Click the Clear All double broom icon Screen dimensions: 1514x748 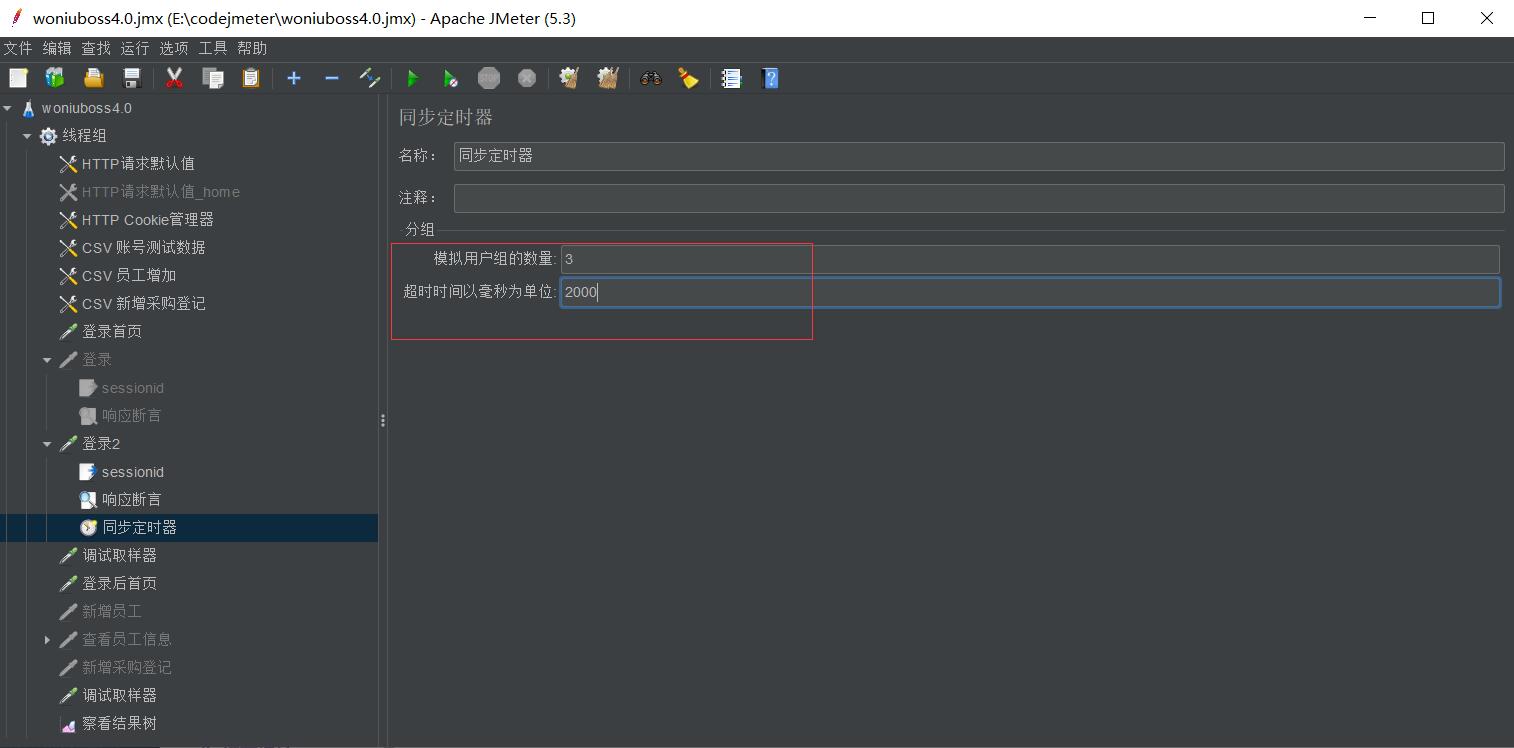[608, 78]
